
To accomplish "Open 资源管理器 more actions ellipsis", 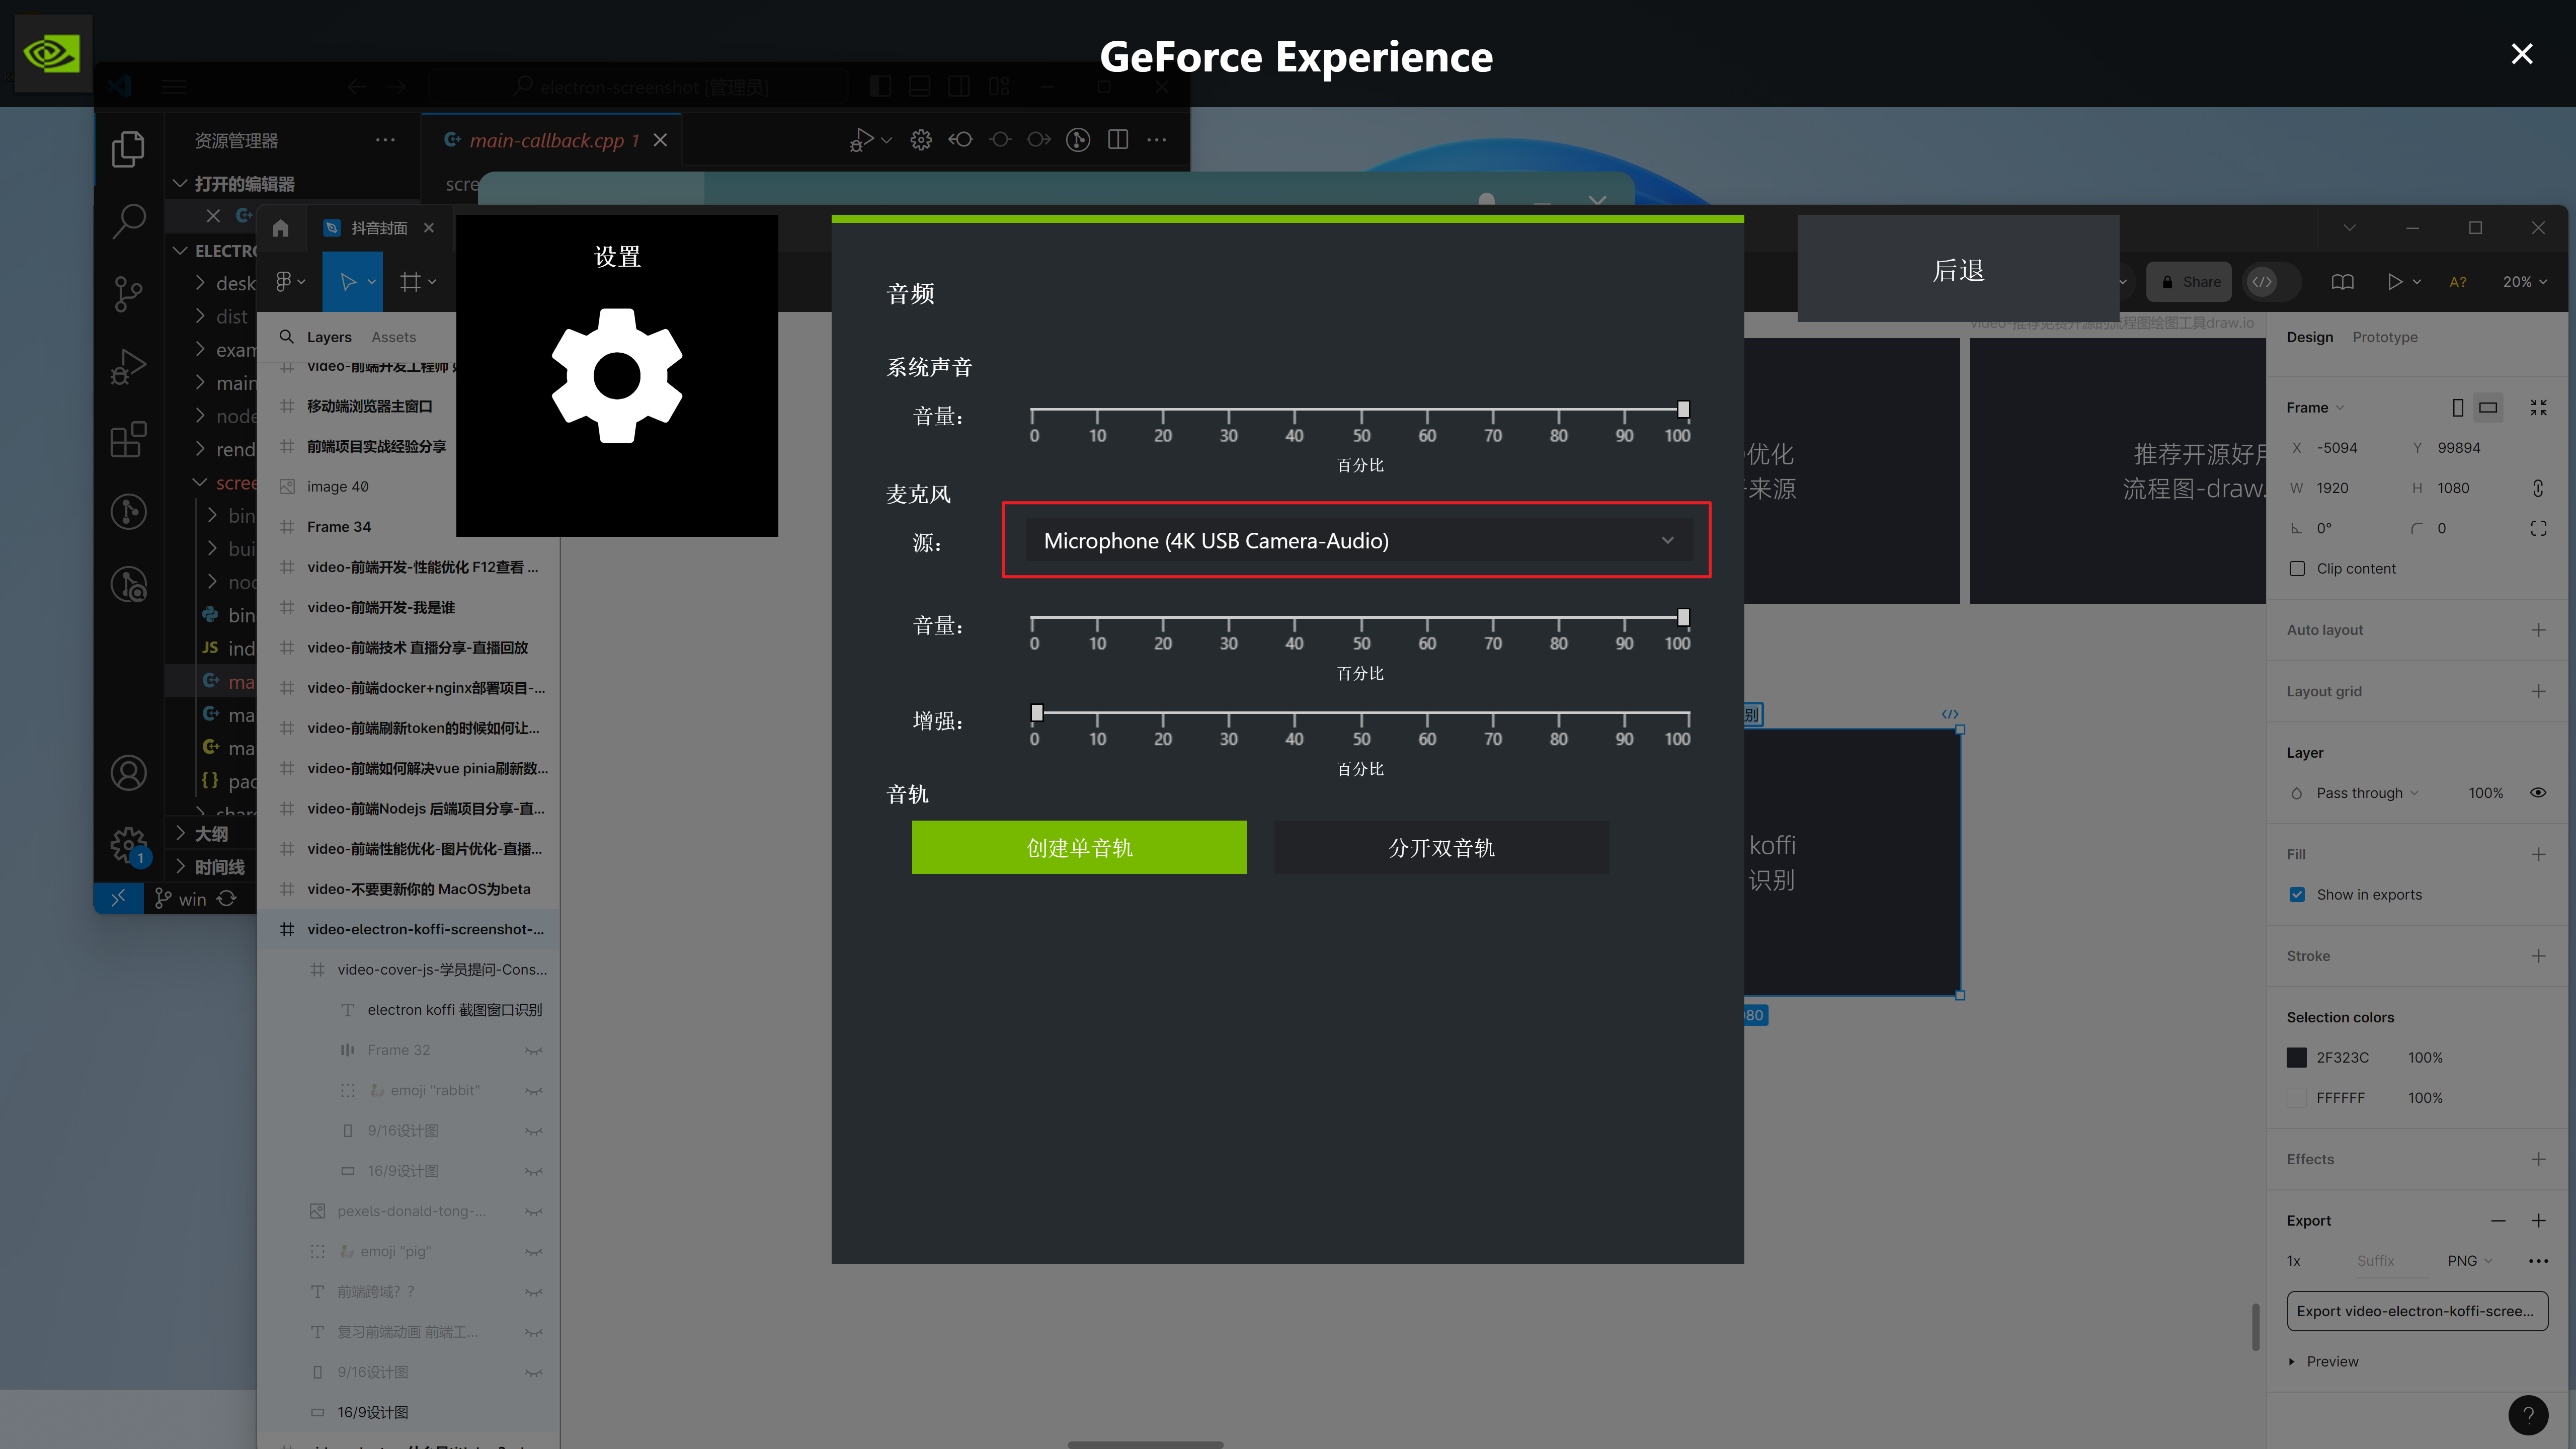I will point(385,140).
